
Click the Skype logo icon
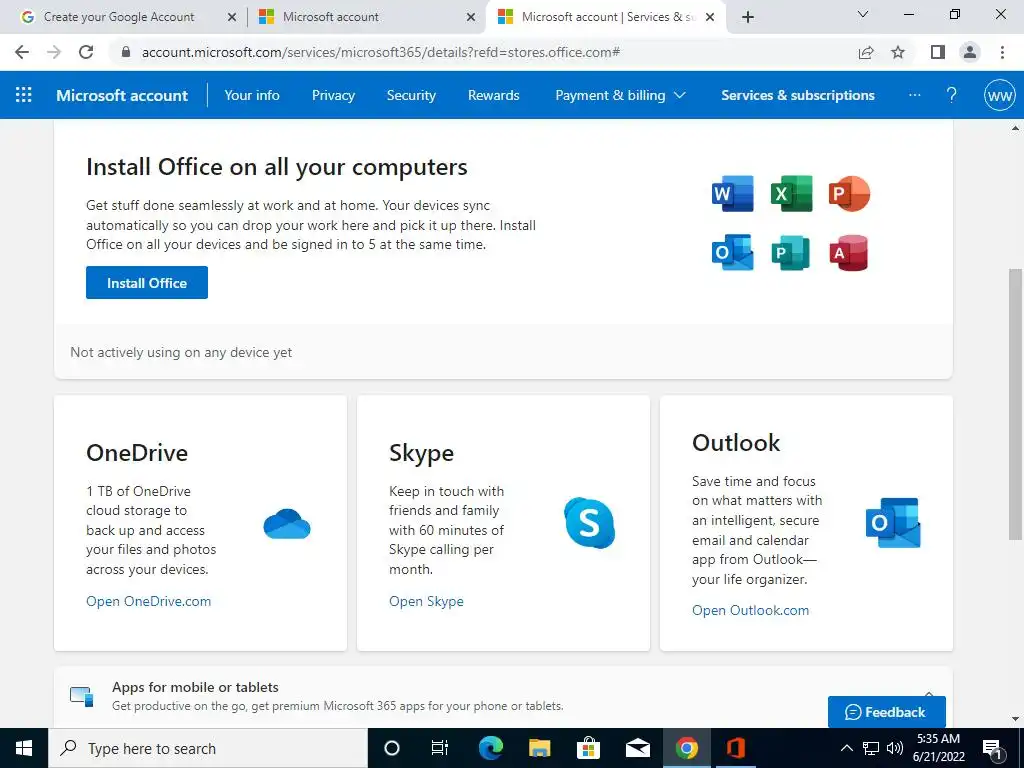[x=589, y=522]
